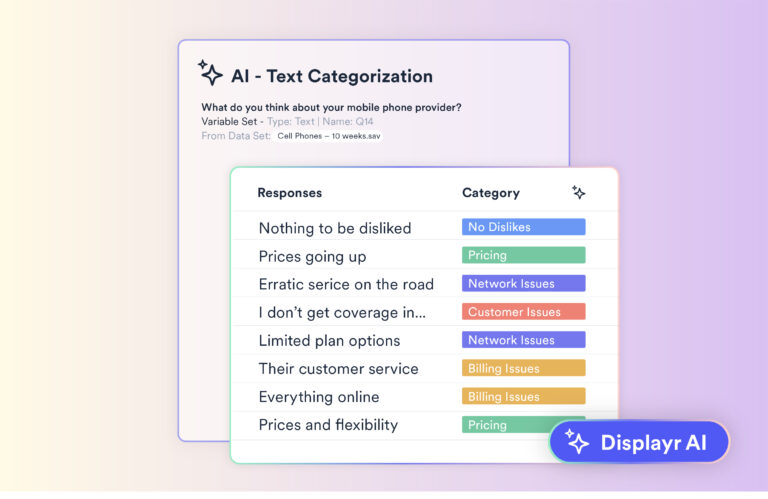Image resolution: width=768 pixels, height=499 pixels.
Task: Choose Network Issues tag for Erratic serice row
Action: [x=523, y=283]
